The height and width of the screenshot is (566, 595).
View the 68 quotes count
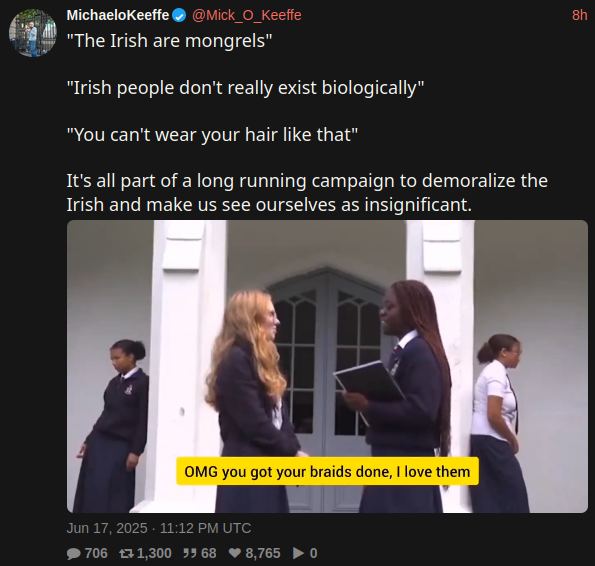[x=209, y=553]
